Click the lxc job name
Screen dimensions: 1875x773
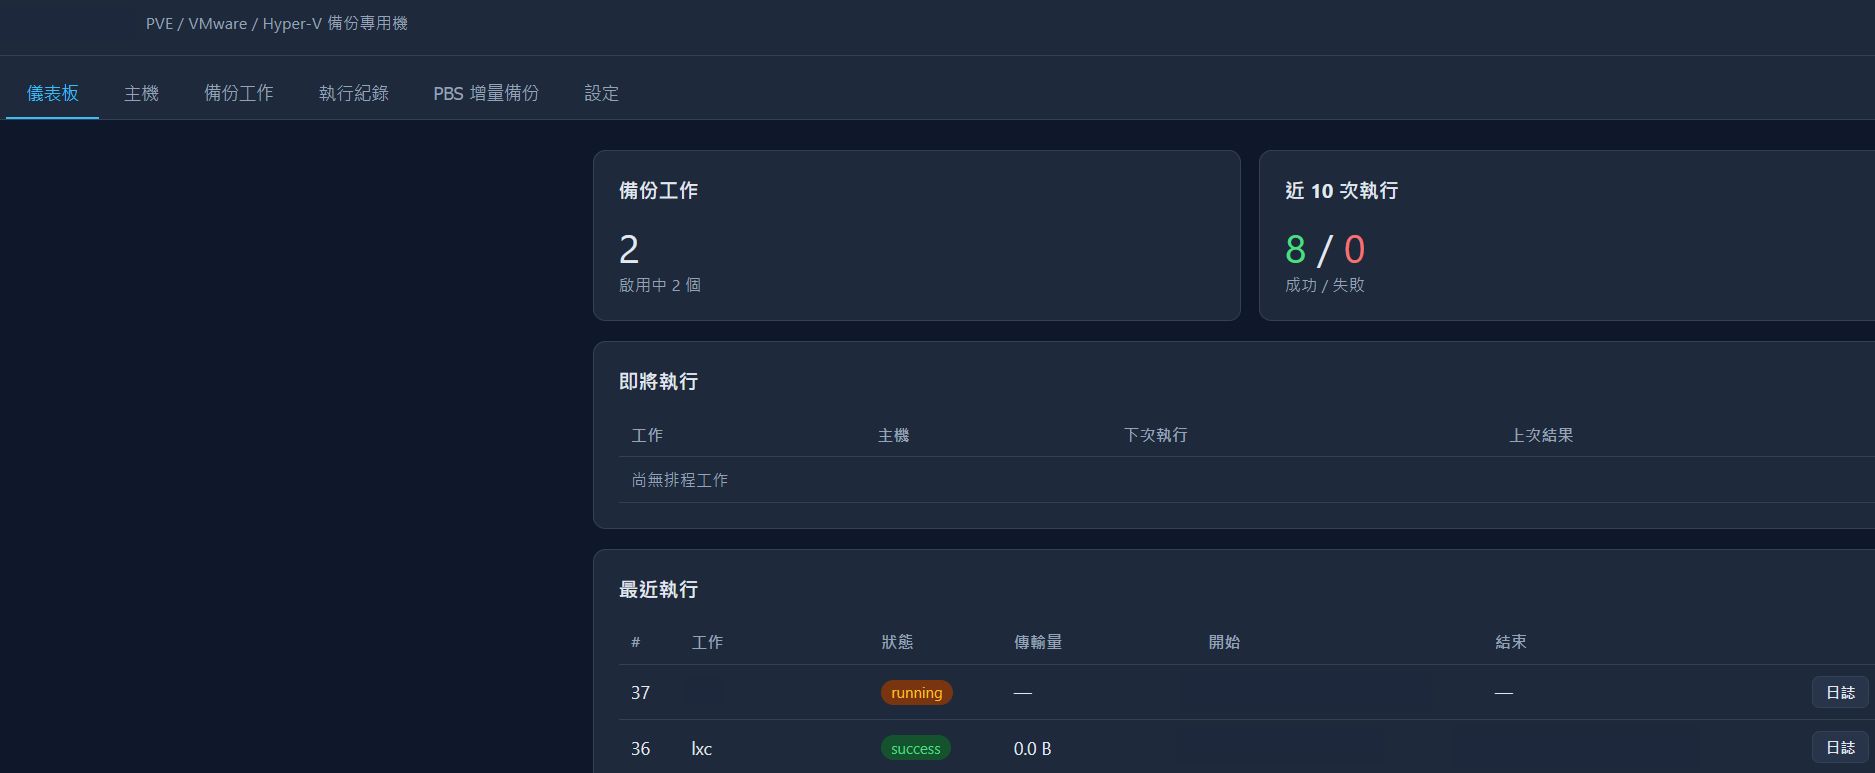pos(702,748)
